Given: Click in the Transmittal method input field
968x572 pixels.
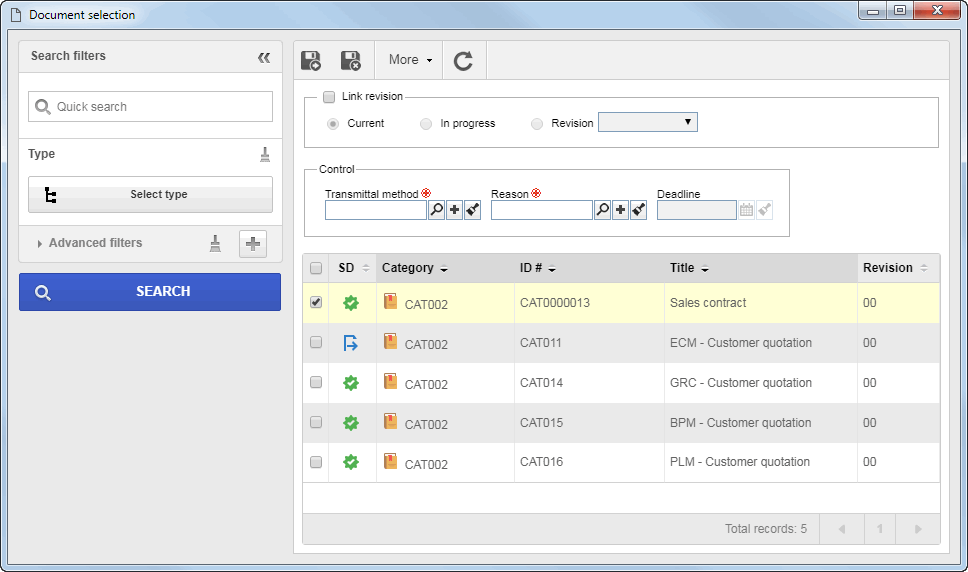Looking at the screenshot, I should 375,210.
